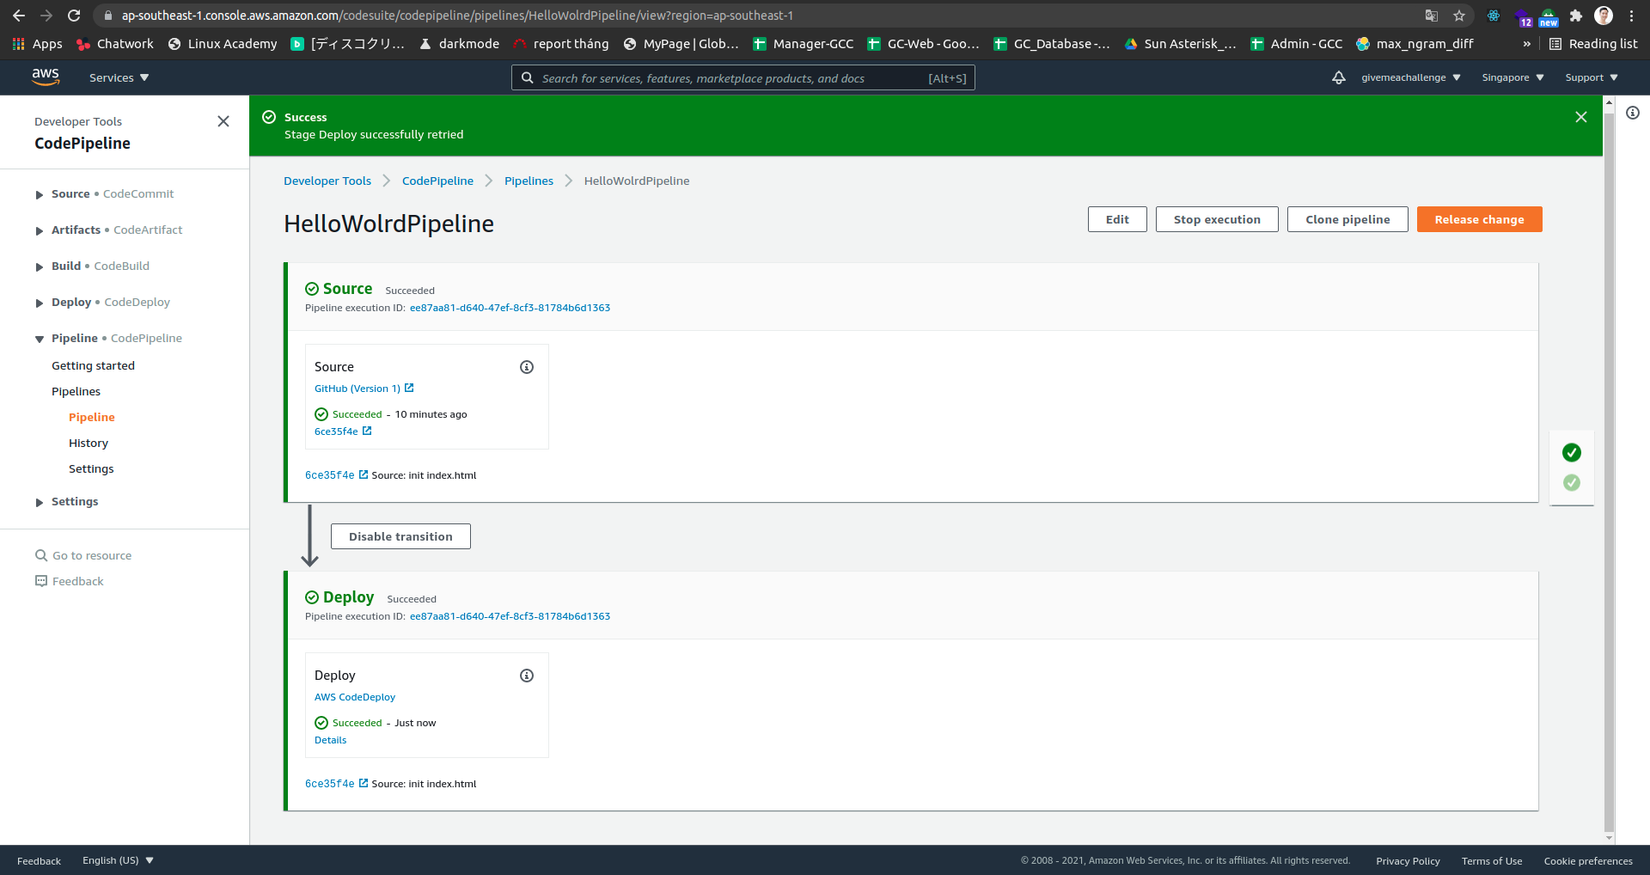Open the Services dropdown
The image size is (1650, 875).
click(119, 77)
